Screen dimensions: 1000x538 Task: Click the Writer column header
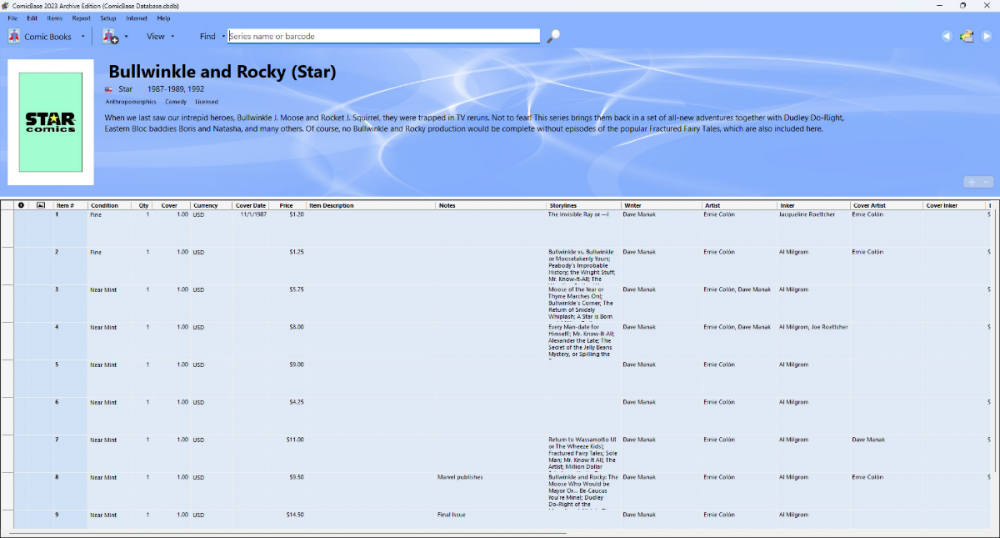661,205
